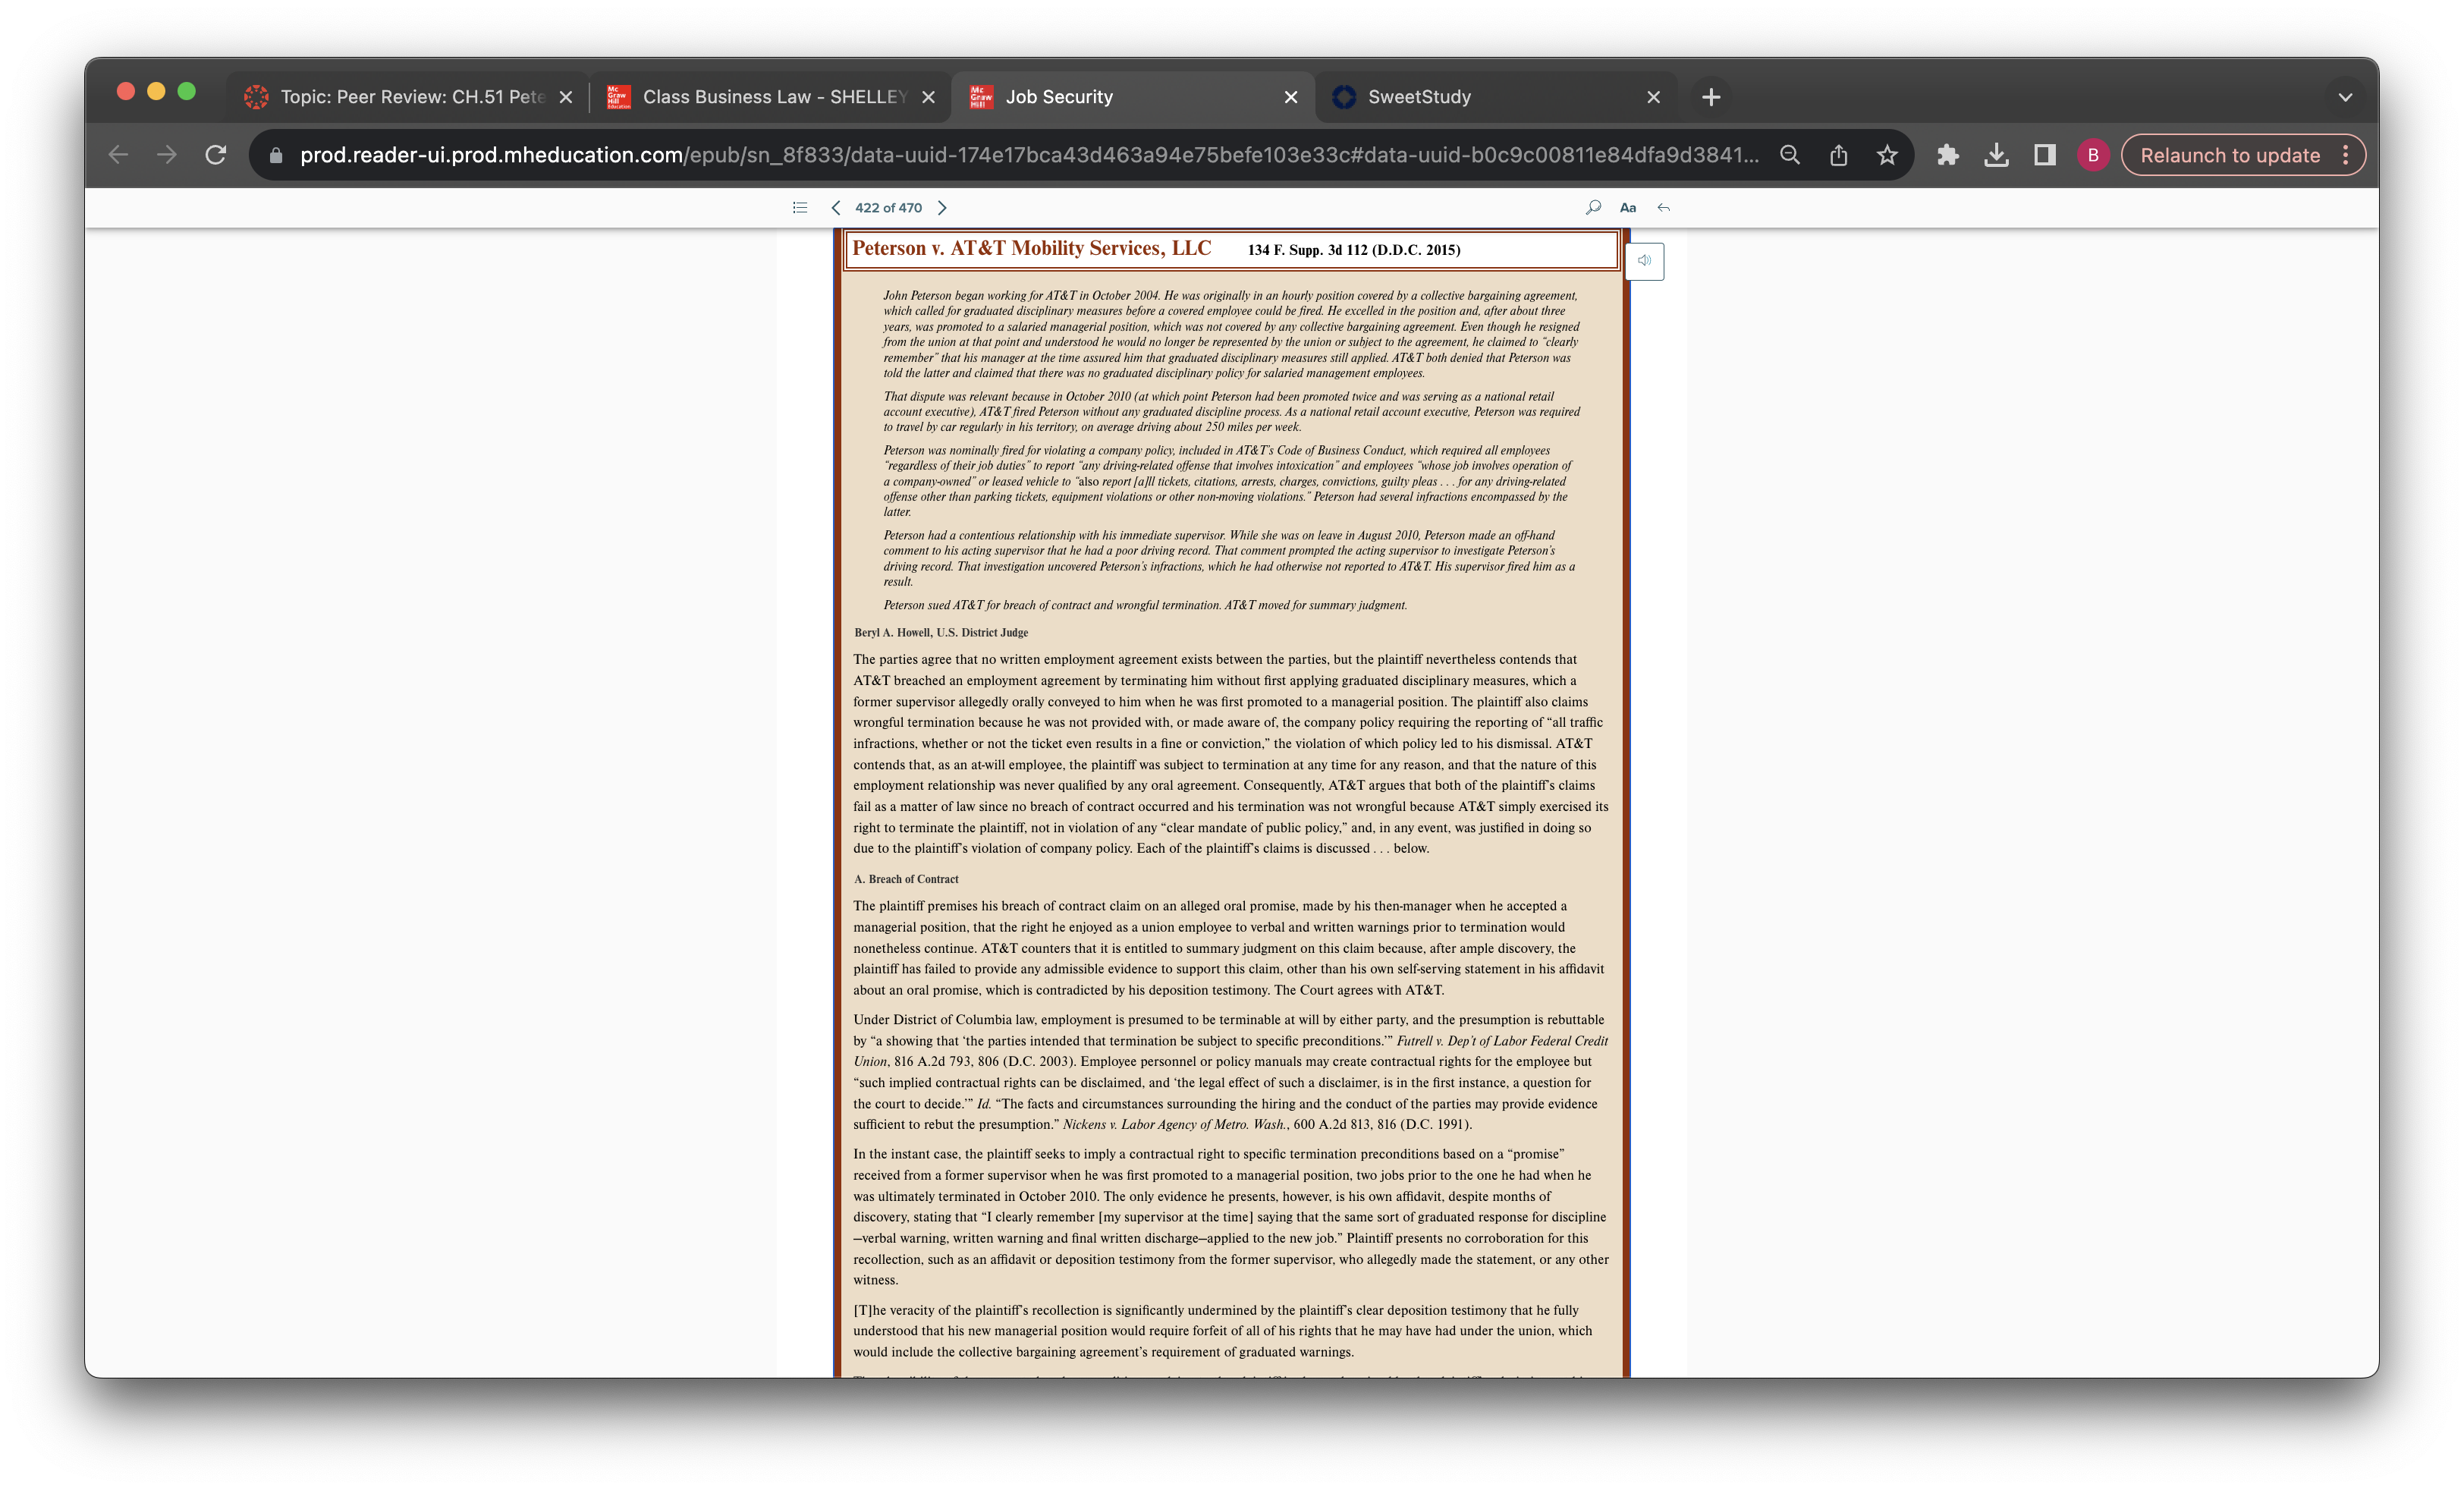Image resolution: width=2464 pixels, height=1490 pixels.
Task: Share this page via share icon
Action: click(1839, 155)
